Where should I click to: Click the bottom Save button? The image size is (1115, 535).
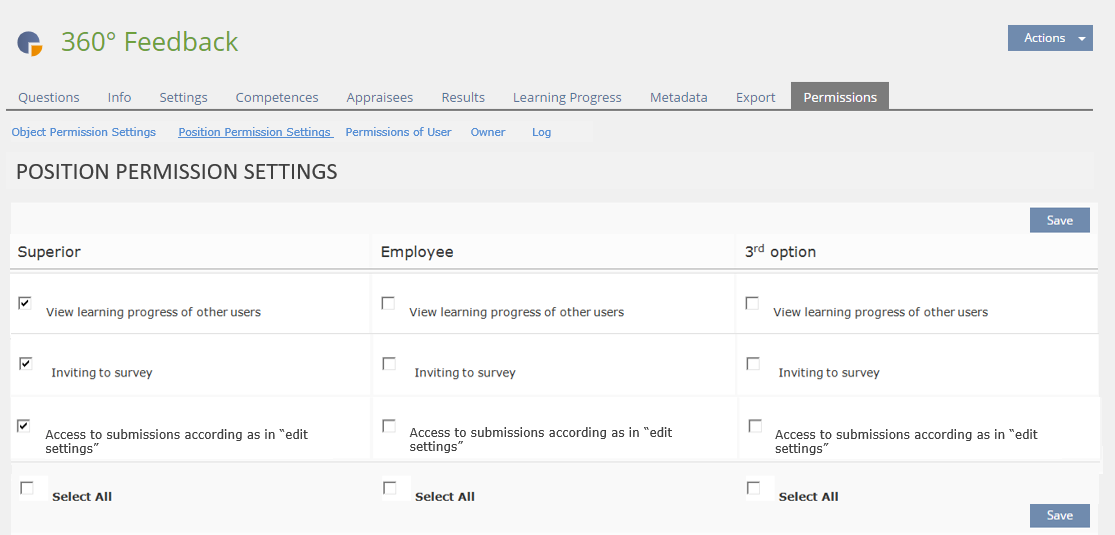[1059, 515]
